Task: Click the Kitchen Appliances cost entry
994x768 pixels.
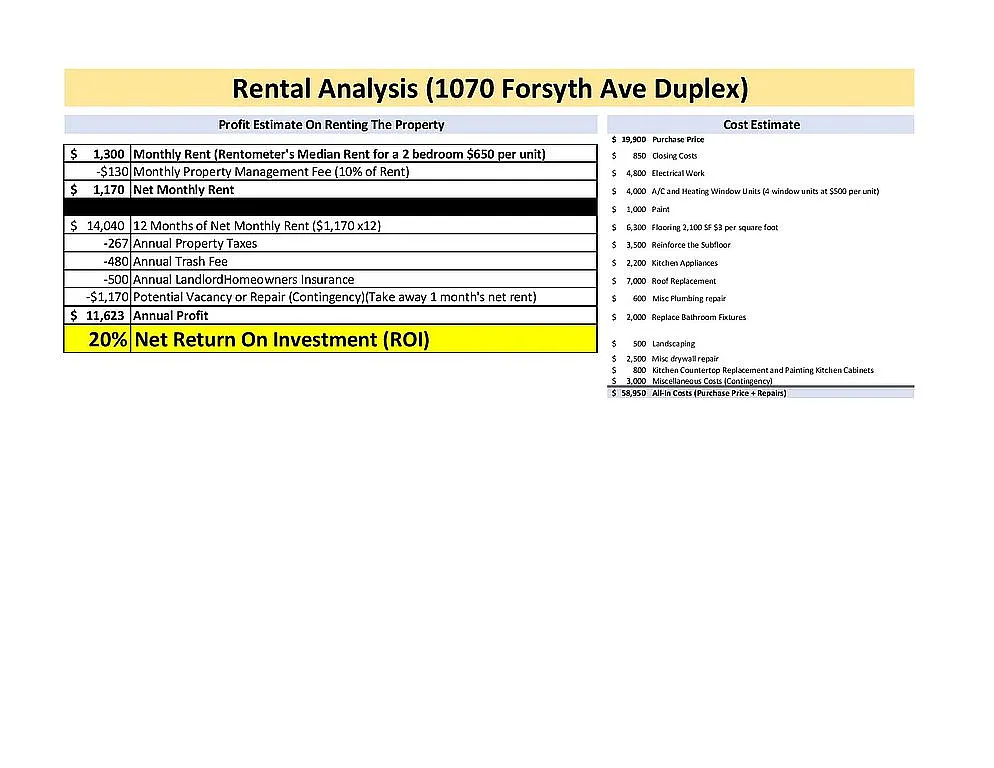Action: click(684, 263)
